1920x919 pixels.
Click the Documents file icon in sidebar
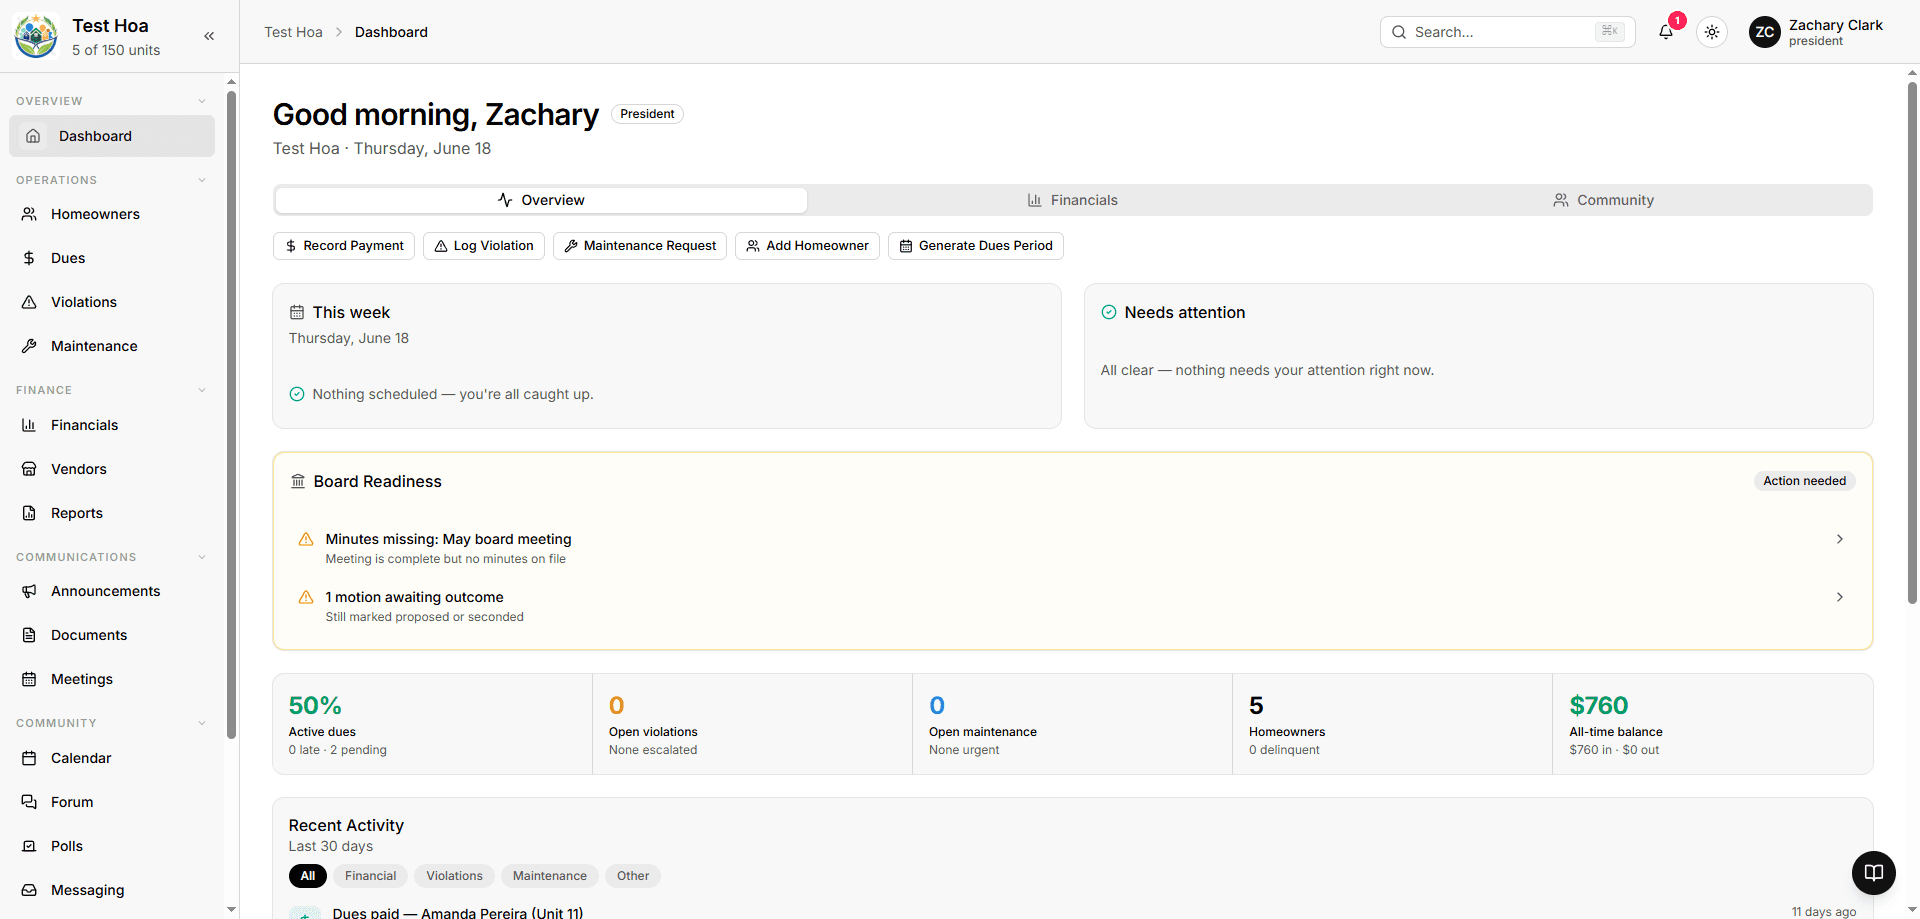[29, 635]
